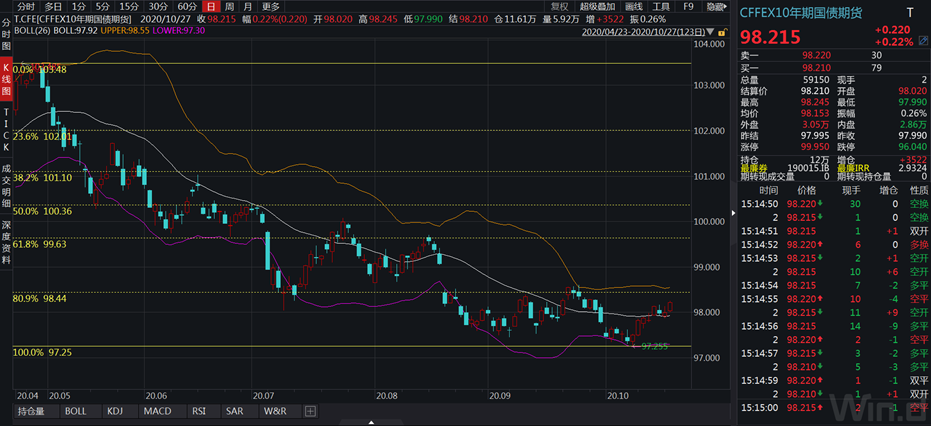Click the 卖一 price 98.220

point(816,55)
